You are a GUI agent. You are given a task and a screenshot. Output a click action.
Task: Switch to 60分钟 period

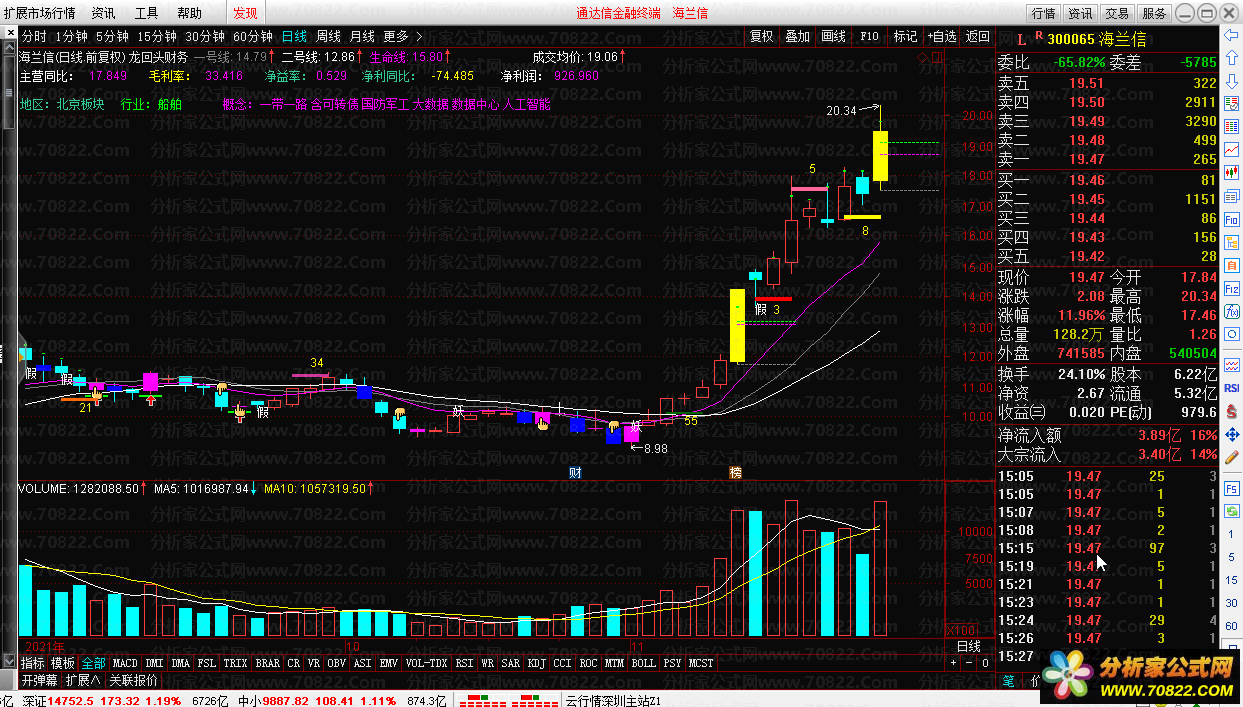(253, 36)
